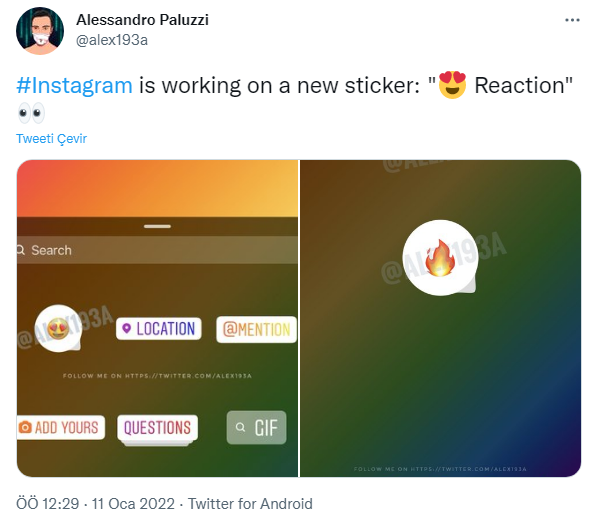Click the Search stickers field

pos(157,250)
